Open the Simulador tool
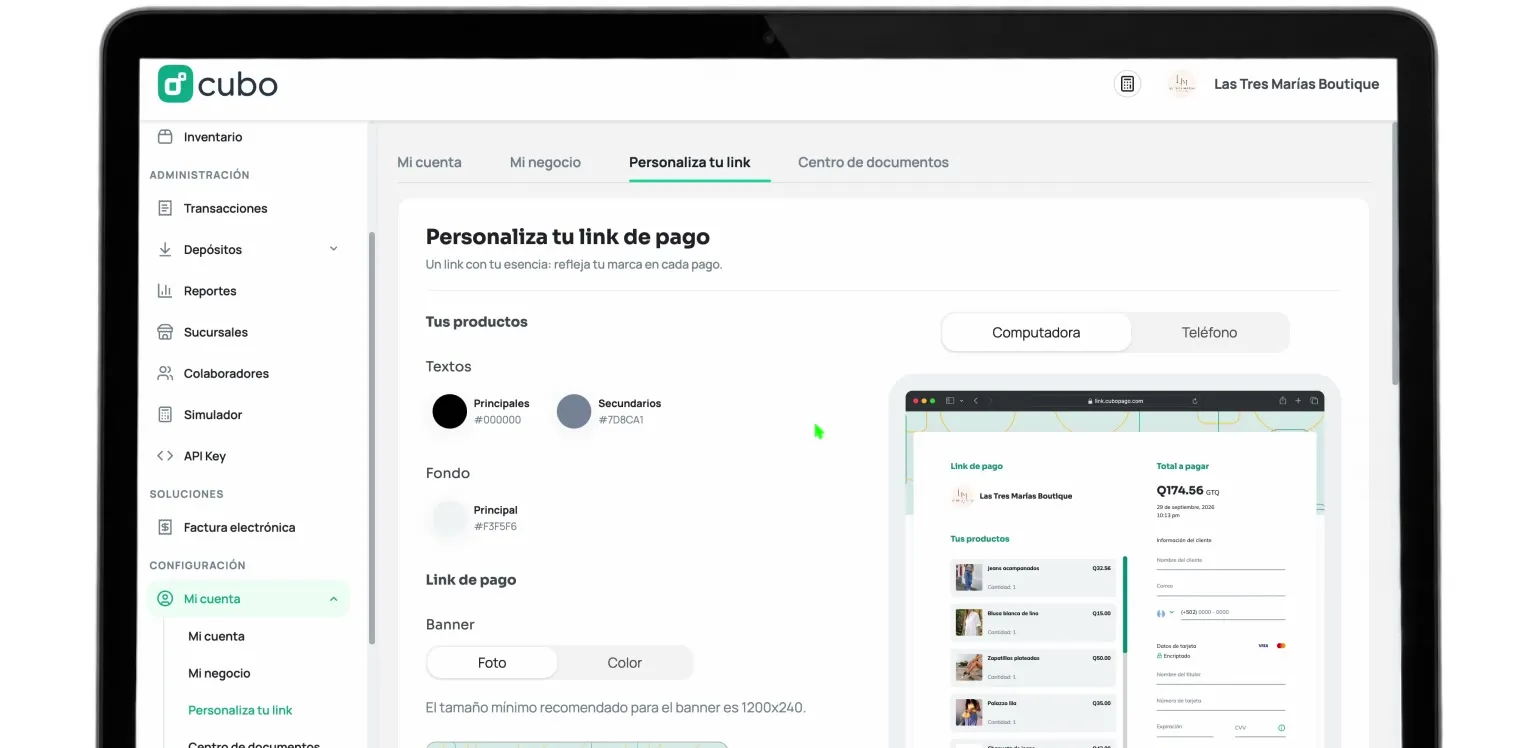The height and width of the screenshot is (748, 1536). click(213, 414)
